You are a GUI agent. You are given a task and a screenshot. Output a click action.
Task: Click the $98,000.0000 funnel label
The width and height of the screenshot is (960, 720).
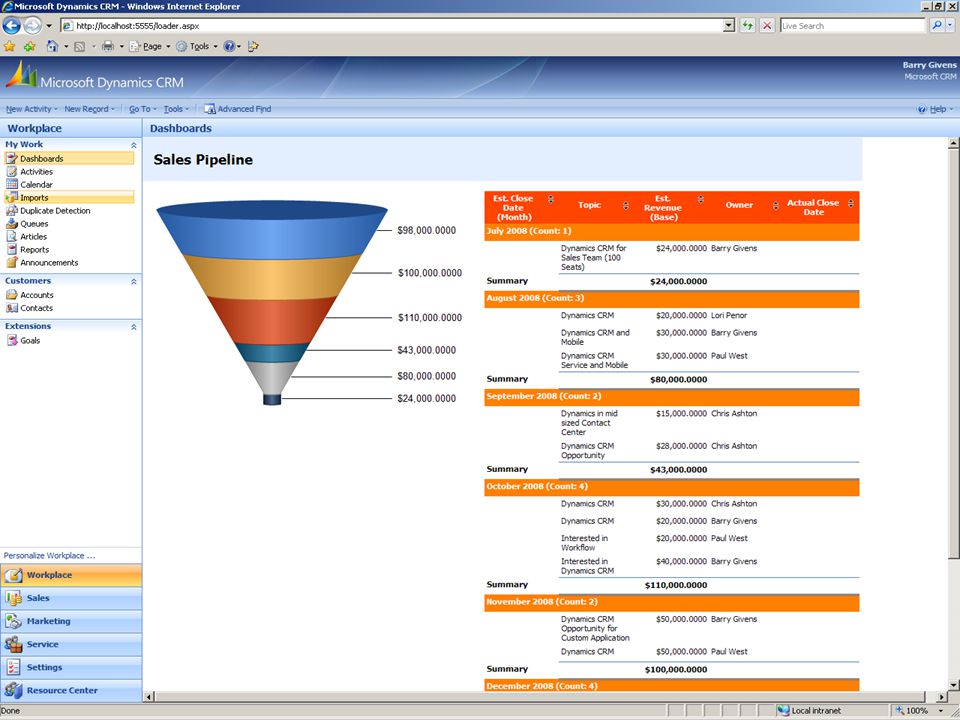pos(427,231)
